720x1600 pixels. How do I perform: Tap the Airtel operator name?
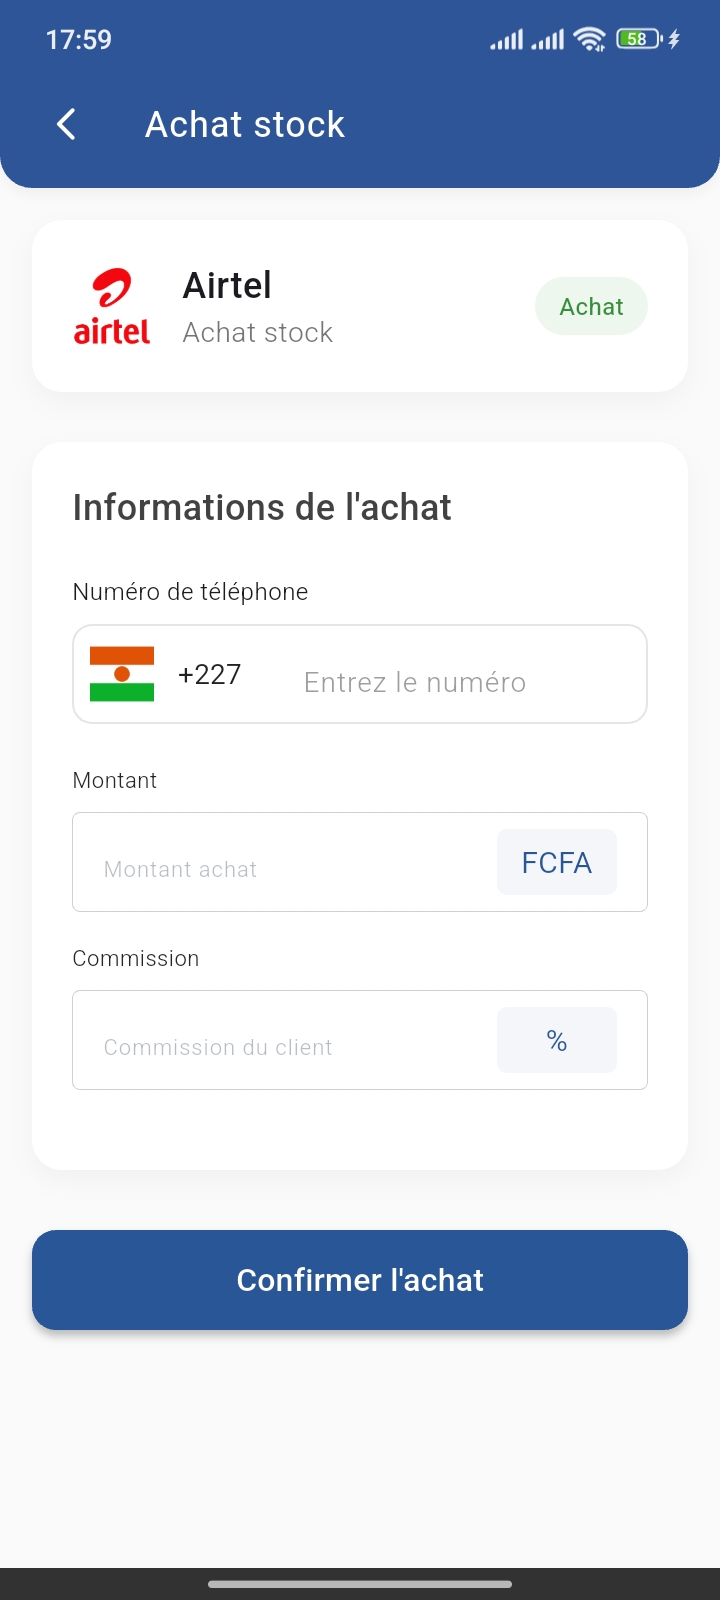(x=227, y=286)
